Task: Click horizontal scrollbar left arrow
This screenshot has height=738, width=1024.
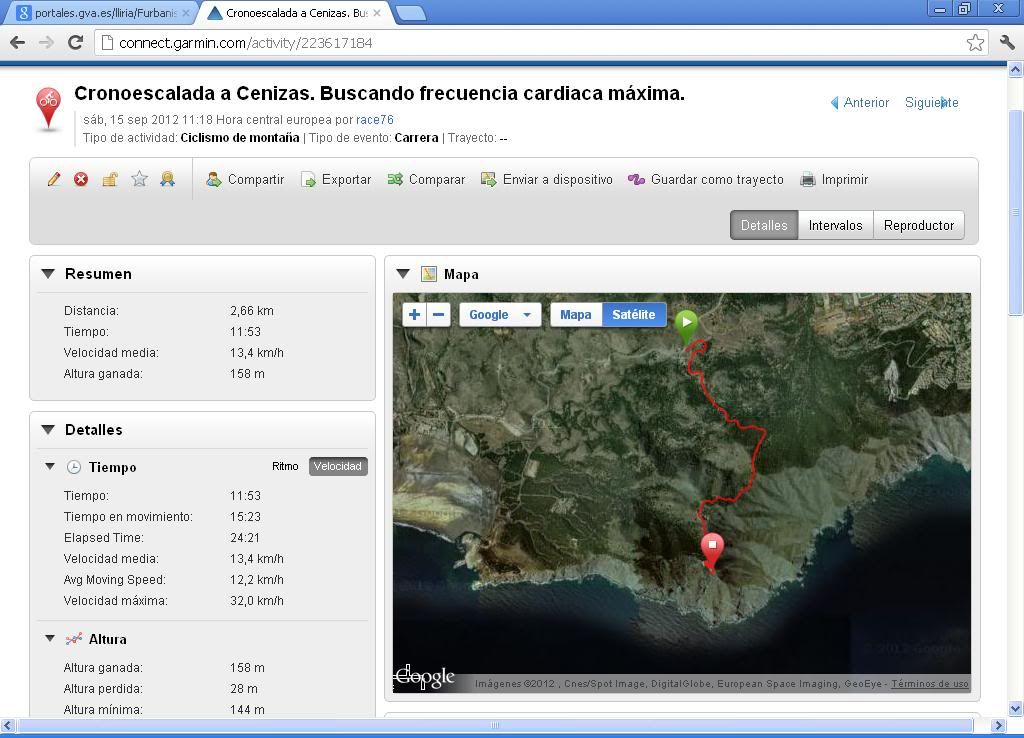Action: (8, 725)
